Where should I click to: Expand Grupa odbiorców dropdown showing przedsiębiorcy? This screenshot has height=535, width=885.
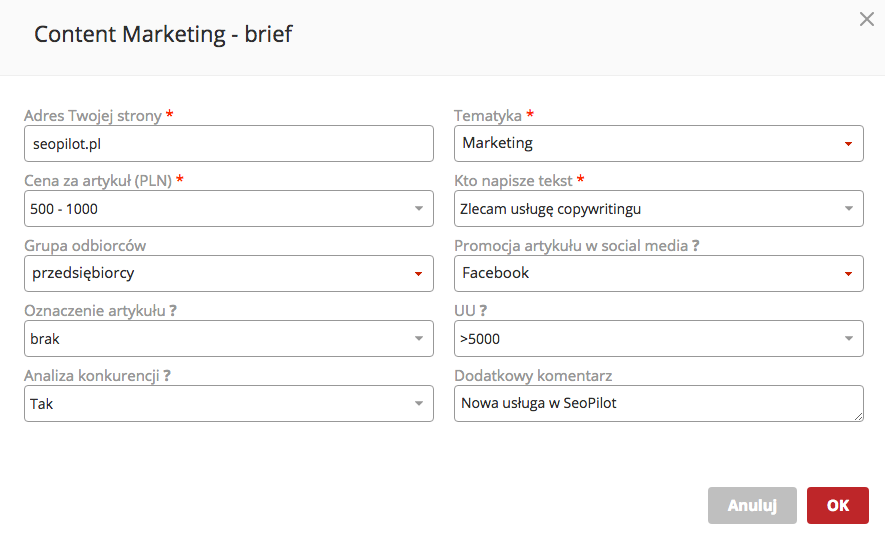(x=228, y=273)
